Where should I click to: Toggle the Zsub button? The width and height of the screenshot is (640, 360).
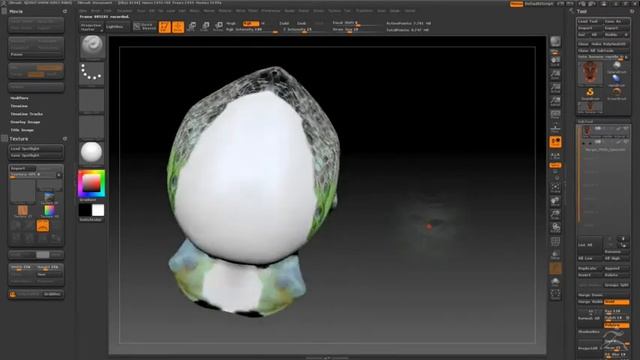click(x=301, y=23)
